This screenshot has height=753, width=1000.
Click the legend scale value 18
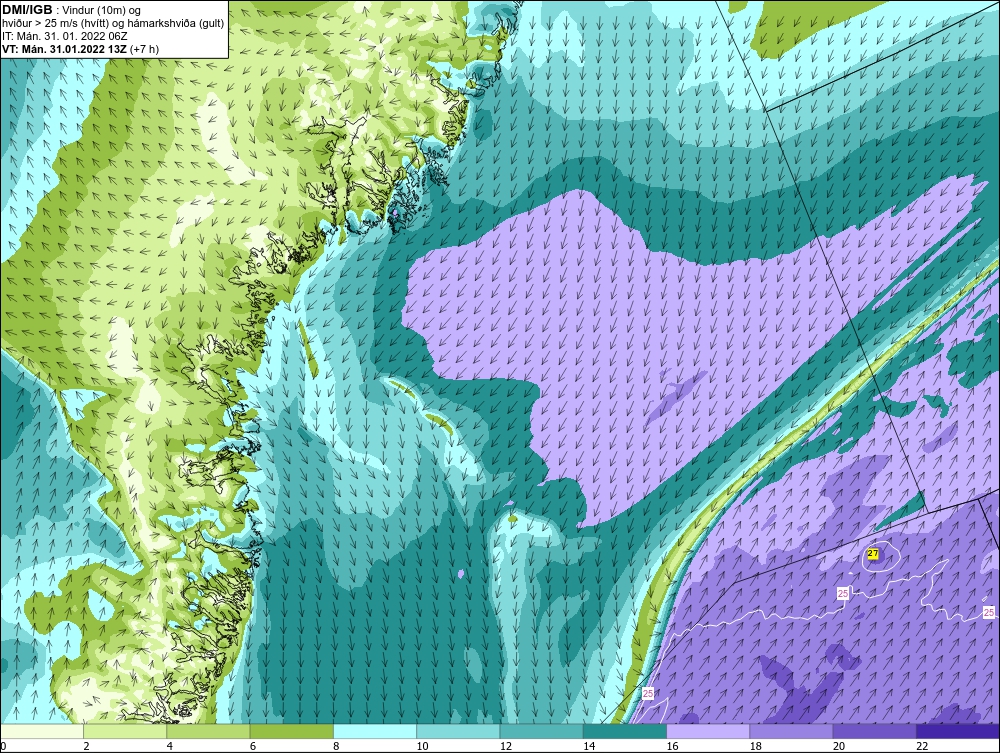(754, 747)
